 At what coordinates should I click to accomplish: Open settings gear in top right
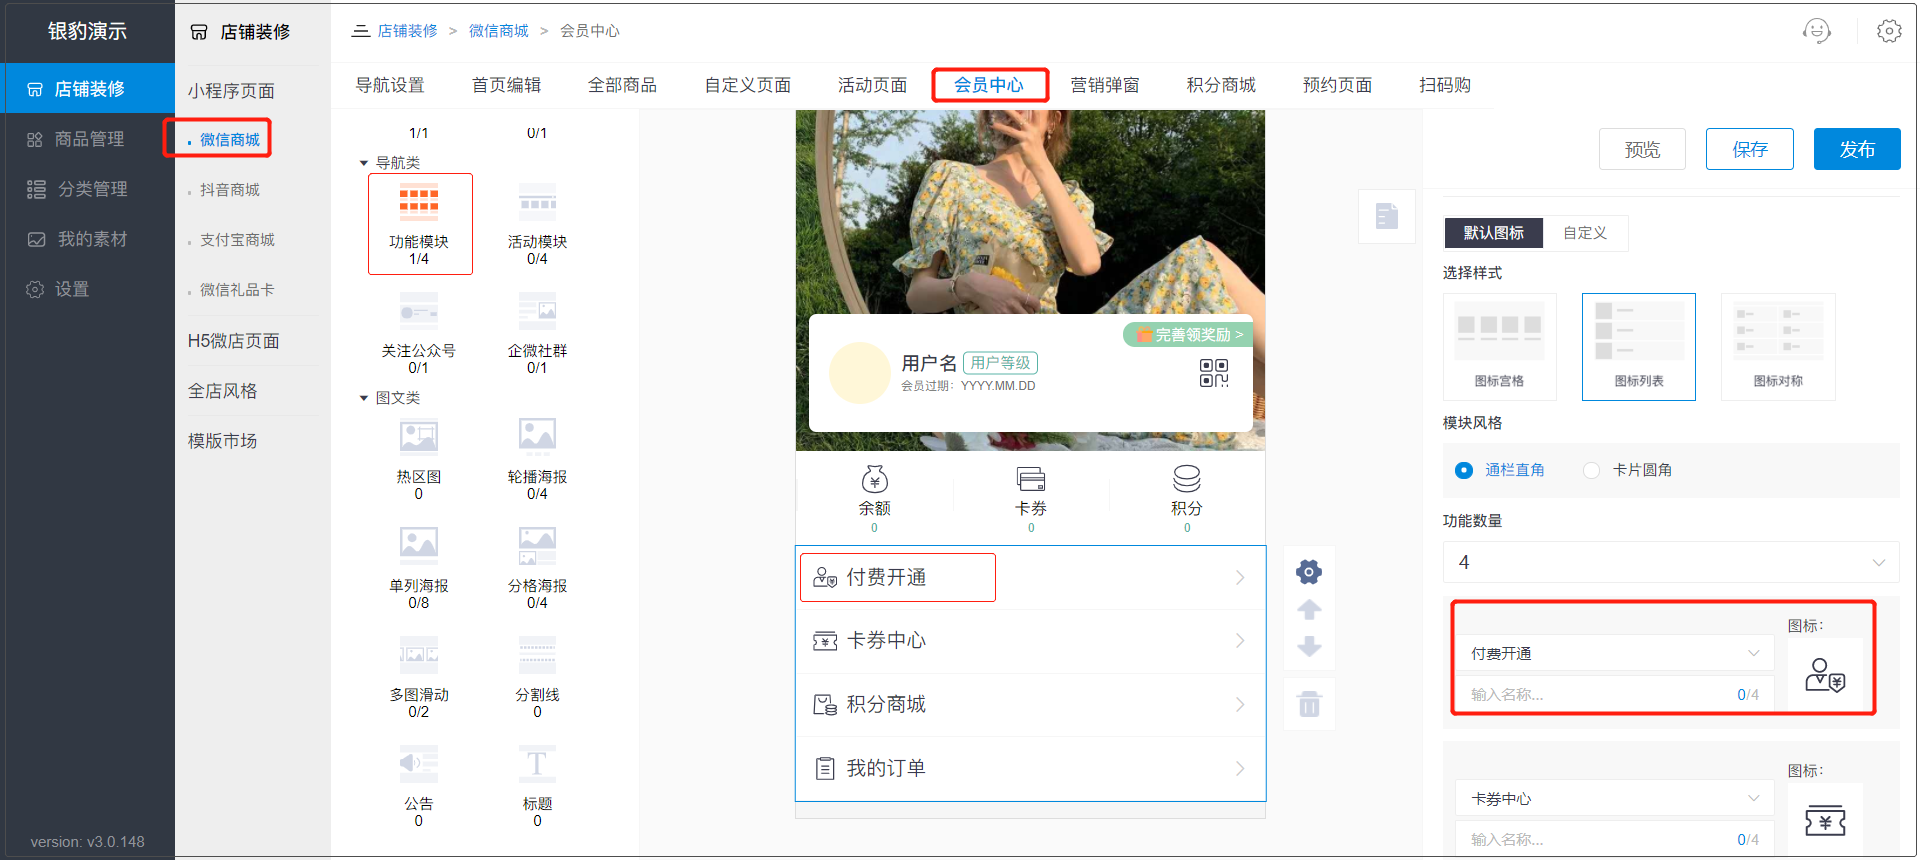coord(1888,31)
